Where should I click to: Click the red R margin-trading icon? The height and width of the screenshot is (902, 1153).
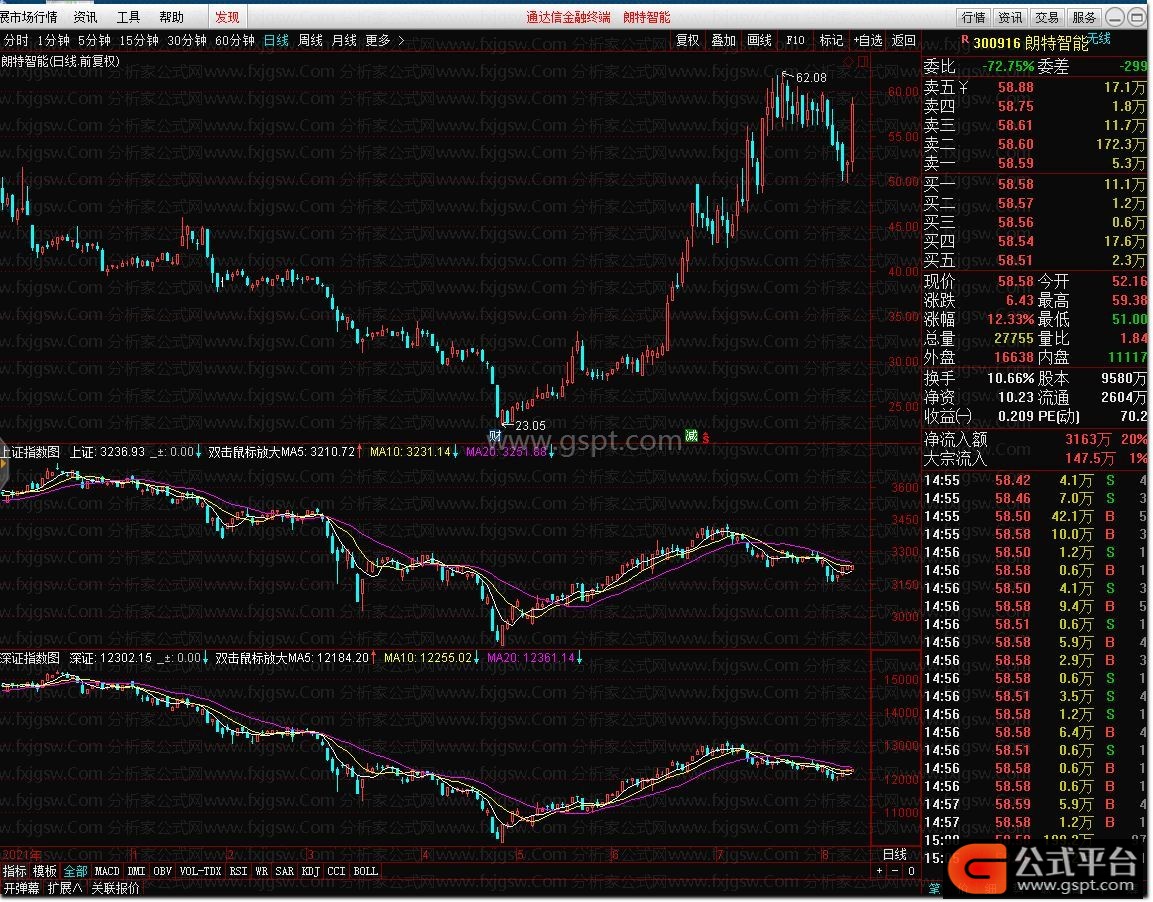[x=965, y=40]
